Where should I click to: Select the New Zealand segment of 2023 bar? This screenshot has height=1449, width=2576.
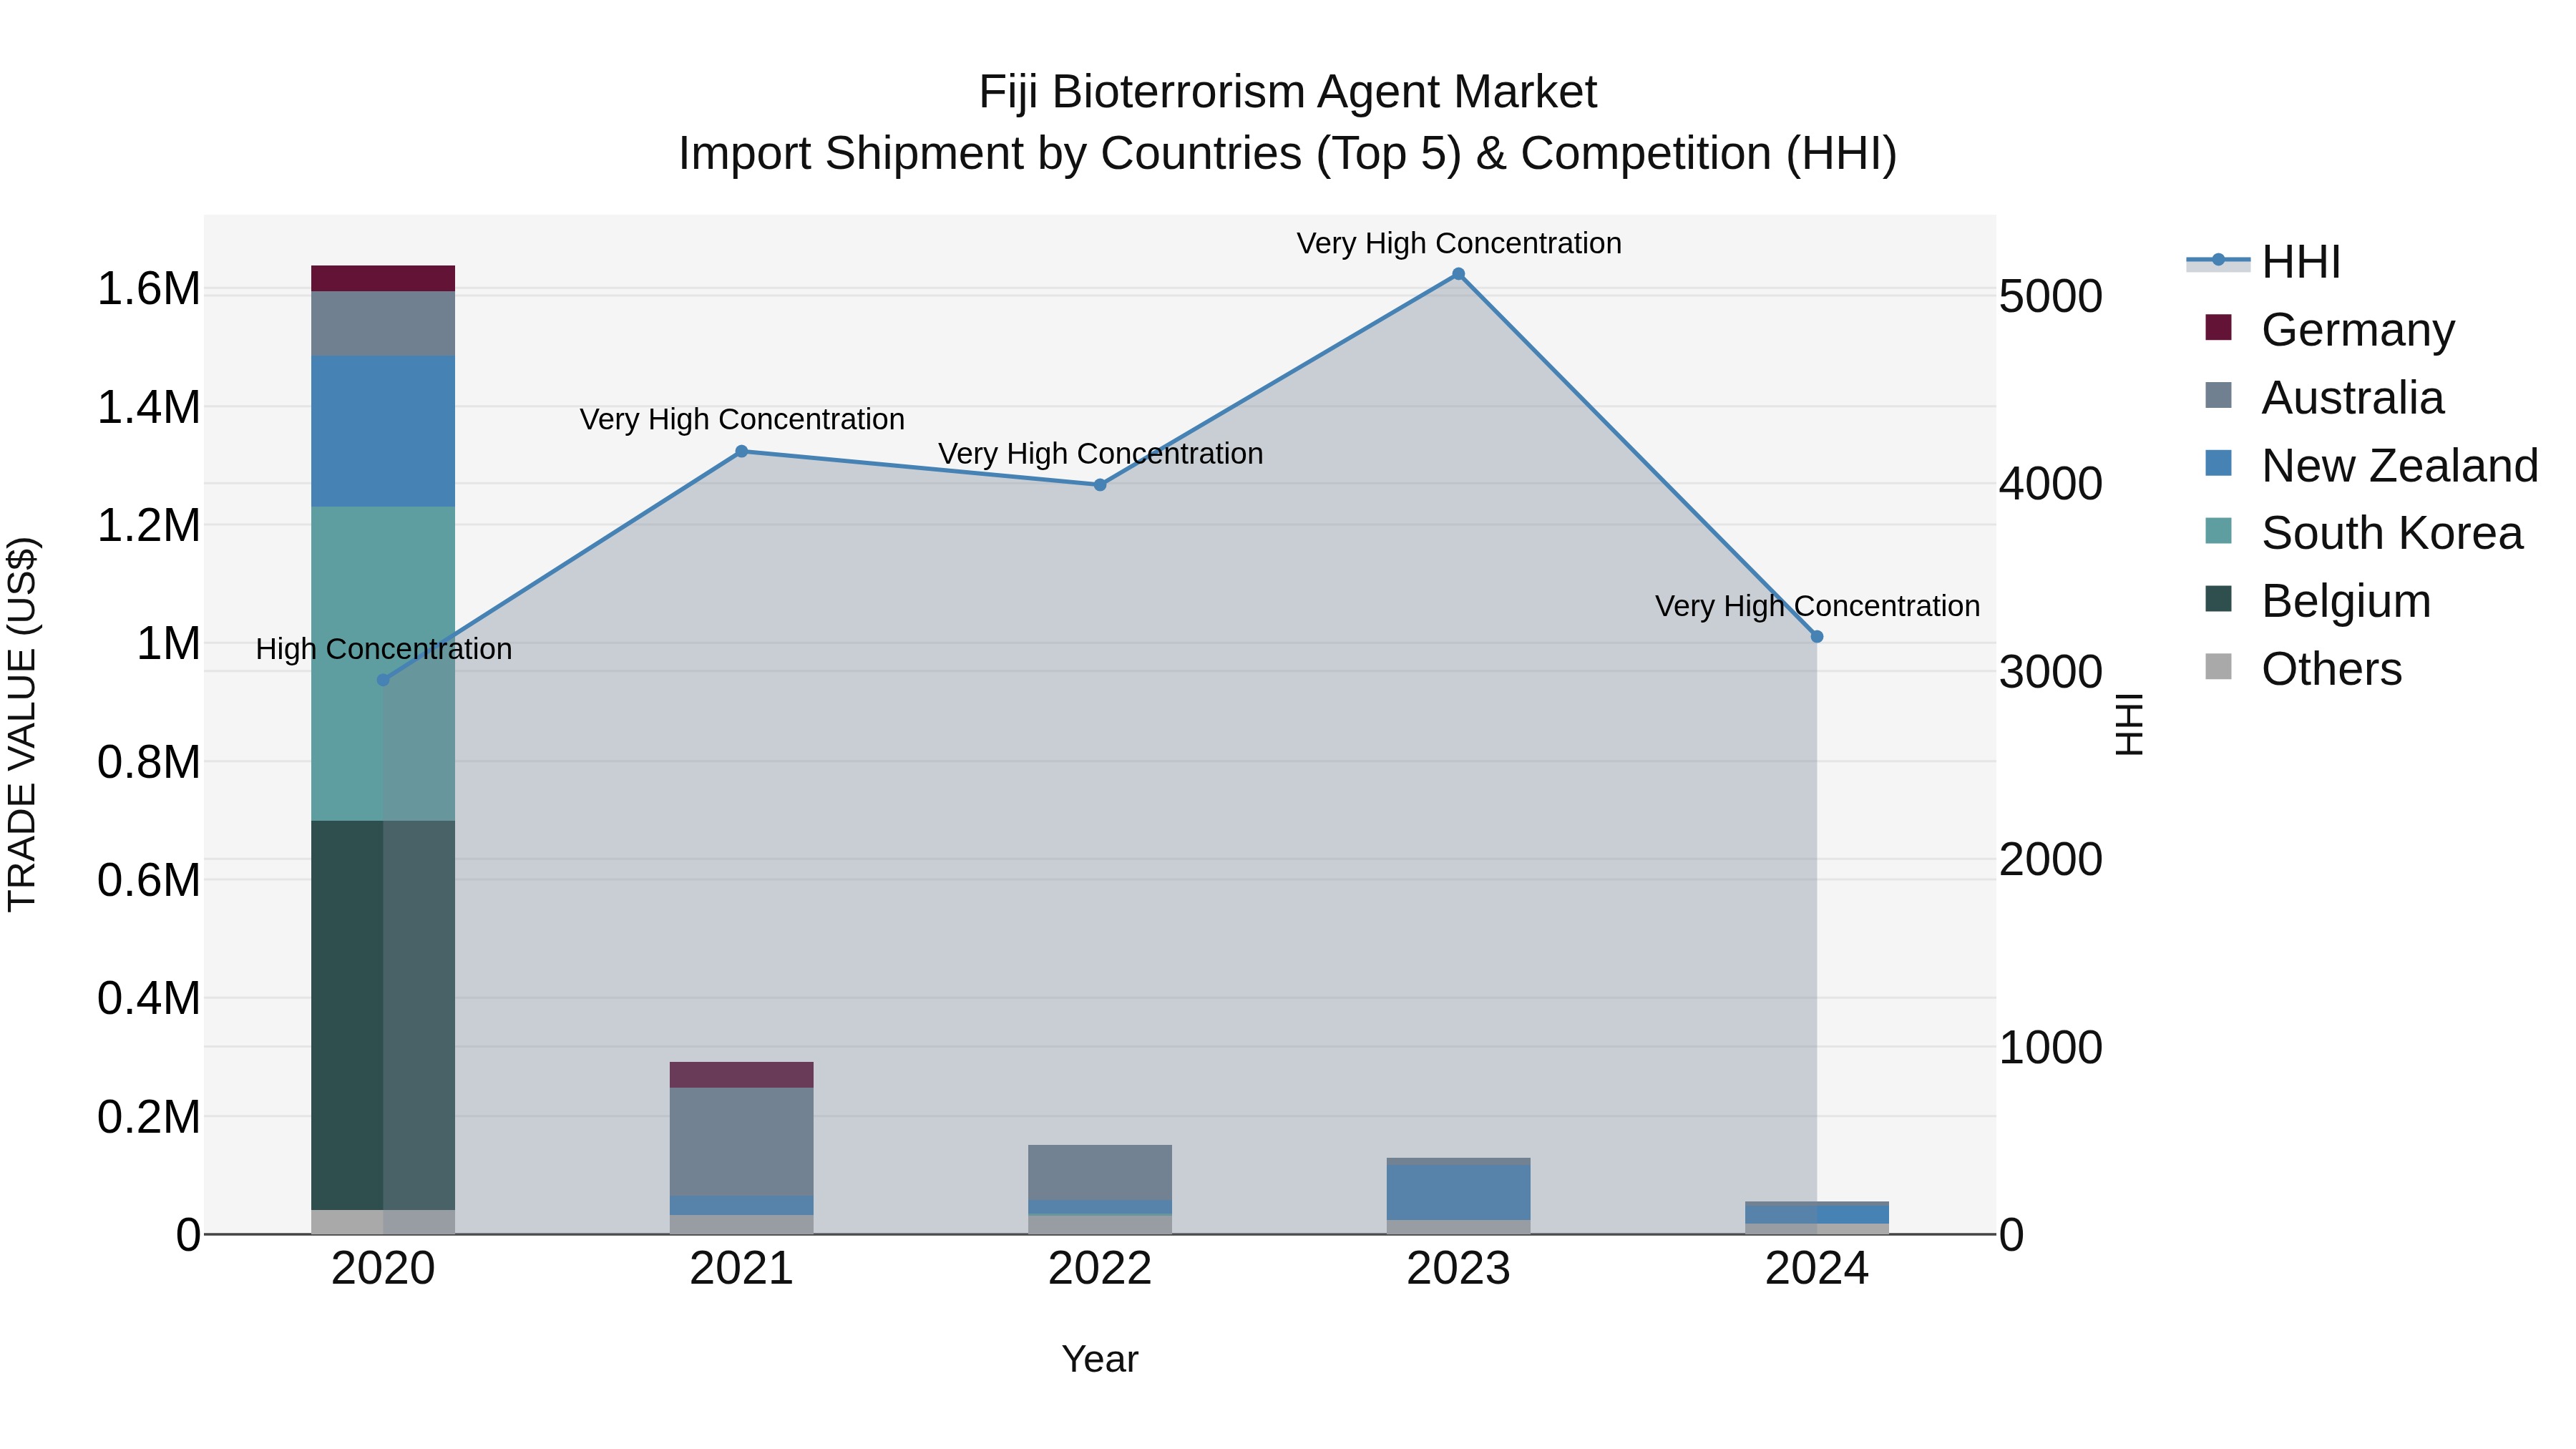[x=1458, y=1192]
